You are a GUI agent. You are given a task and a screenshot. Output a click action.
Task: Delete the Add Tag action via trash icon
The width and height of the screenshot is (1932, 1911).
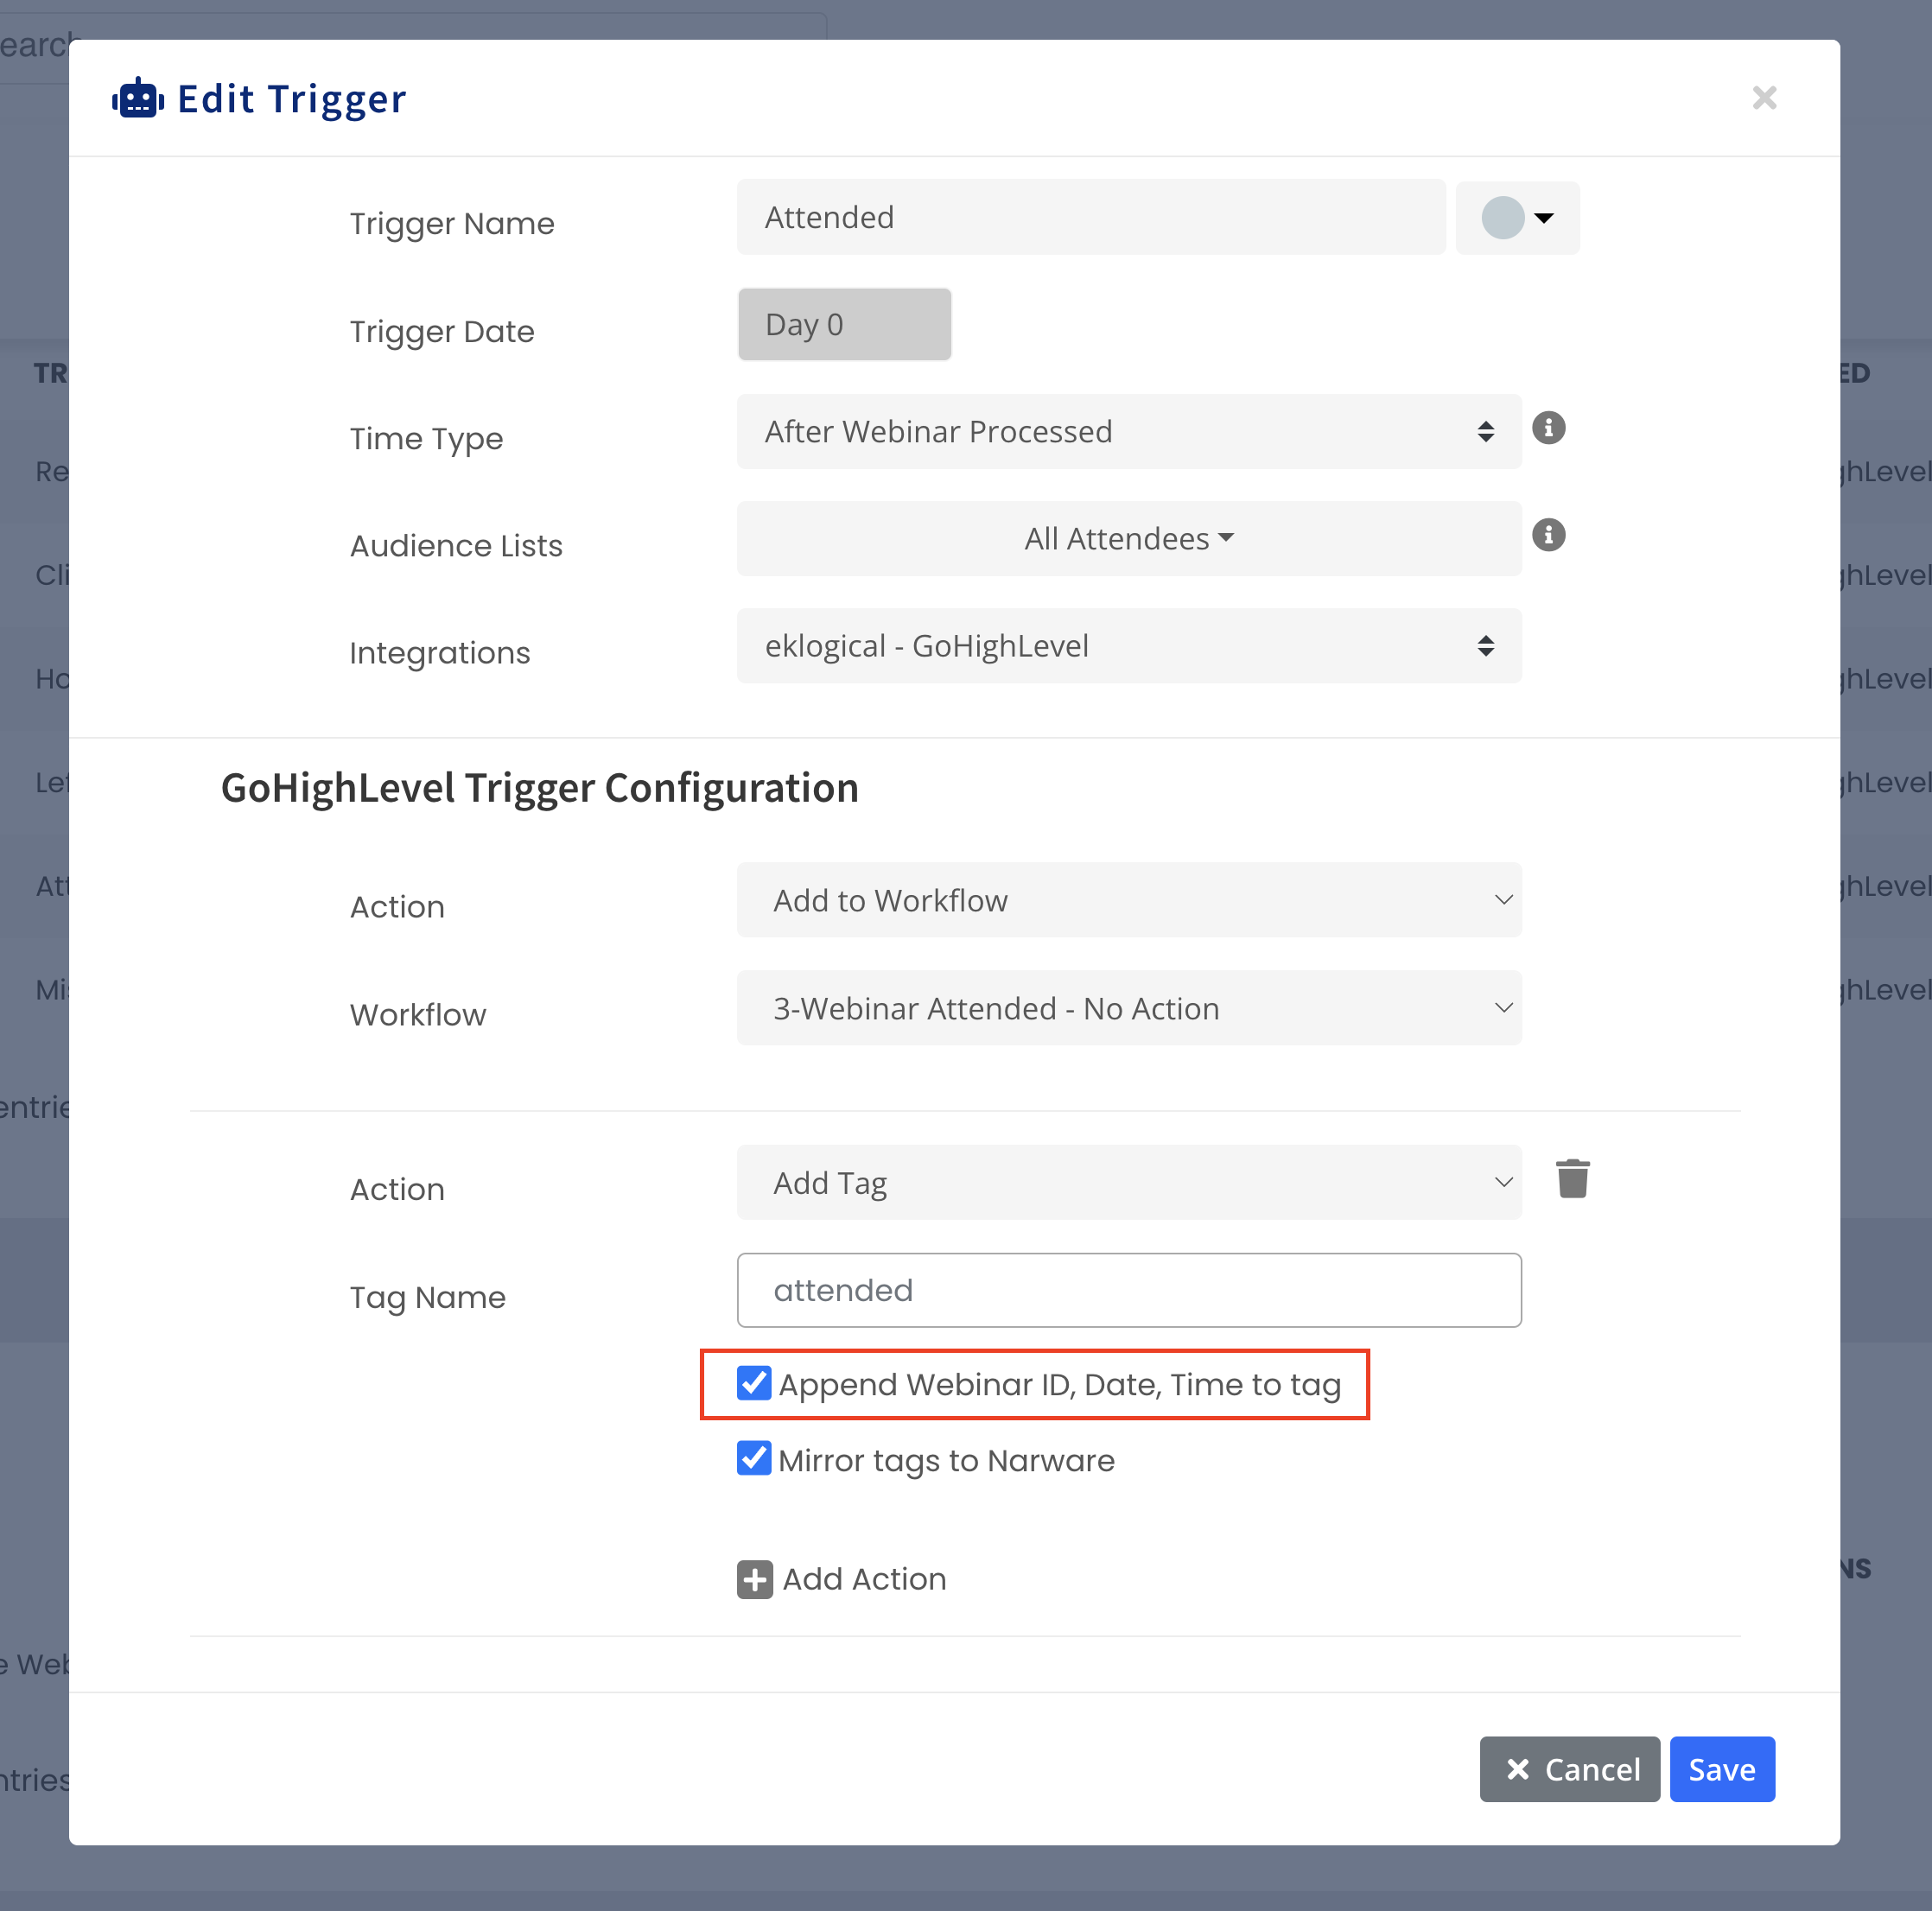pos(1572,1179)
